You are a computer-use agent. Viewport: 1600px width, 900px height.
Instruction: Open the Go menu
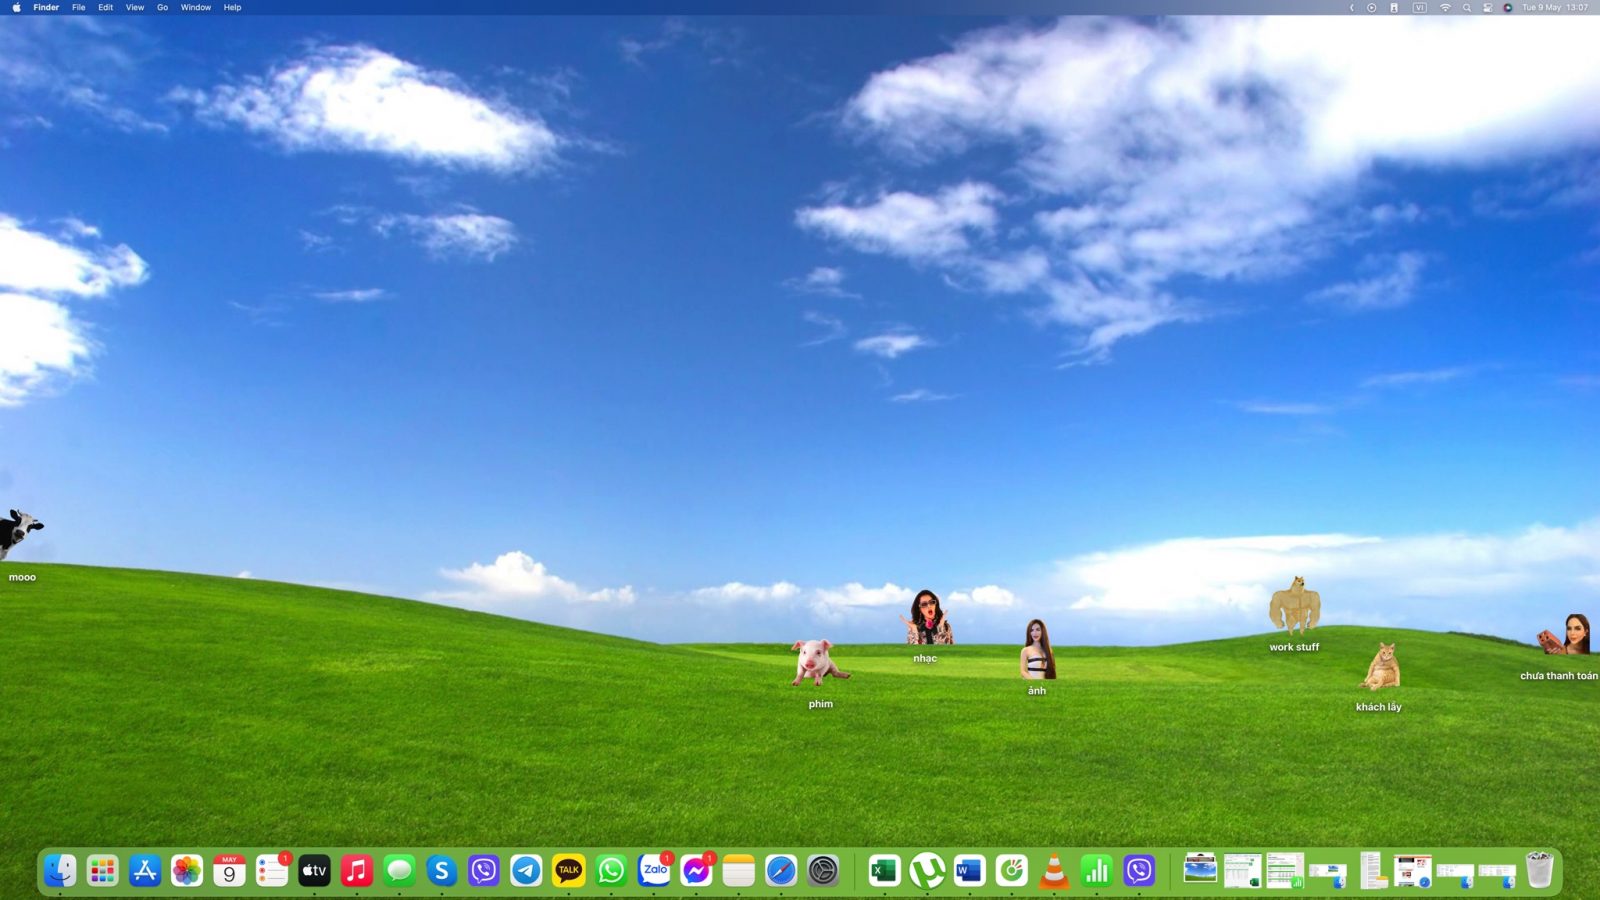click(162, 8)
